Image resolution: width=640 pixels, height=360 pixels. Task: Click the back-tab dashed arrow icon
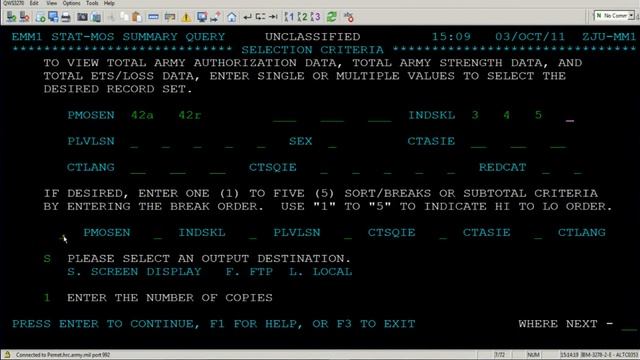[260, 17]
